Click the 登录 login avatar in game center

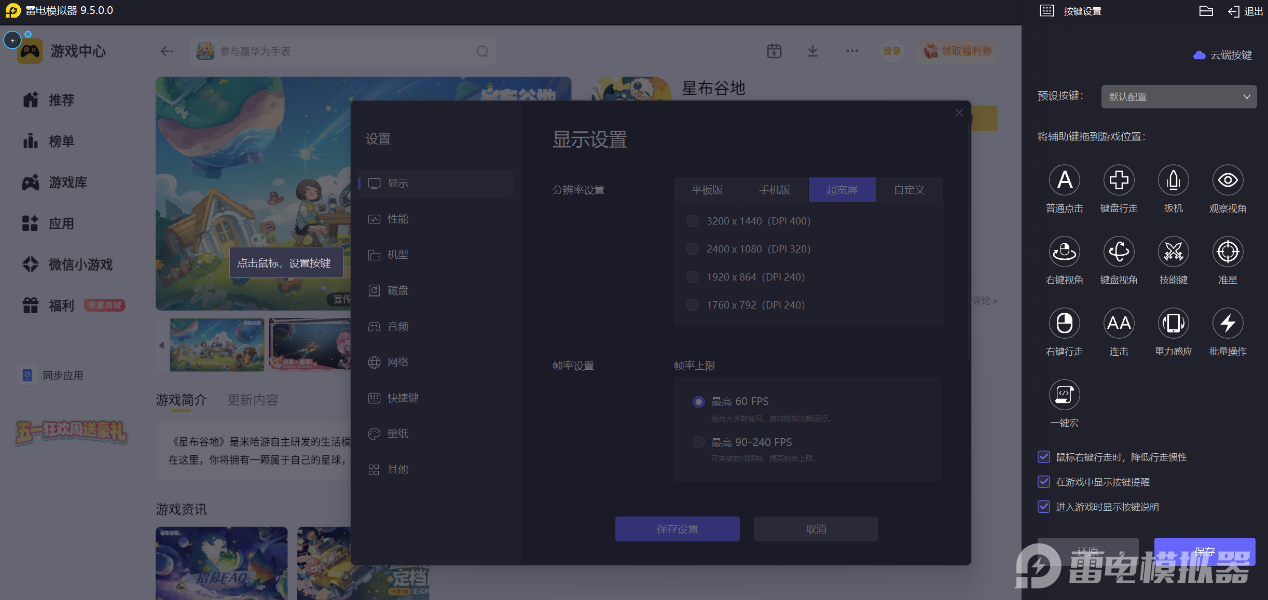click(x=891, y=51)
